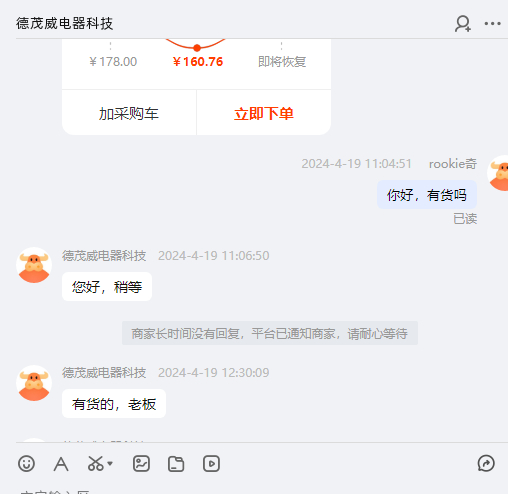The image size is (508, 494).
Task: Open the font formatting A icon
Action: 61,464
